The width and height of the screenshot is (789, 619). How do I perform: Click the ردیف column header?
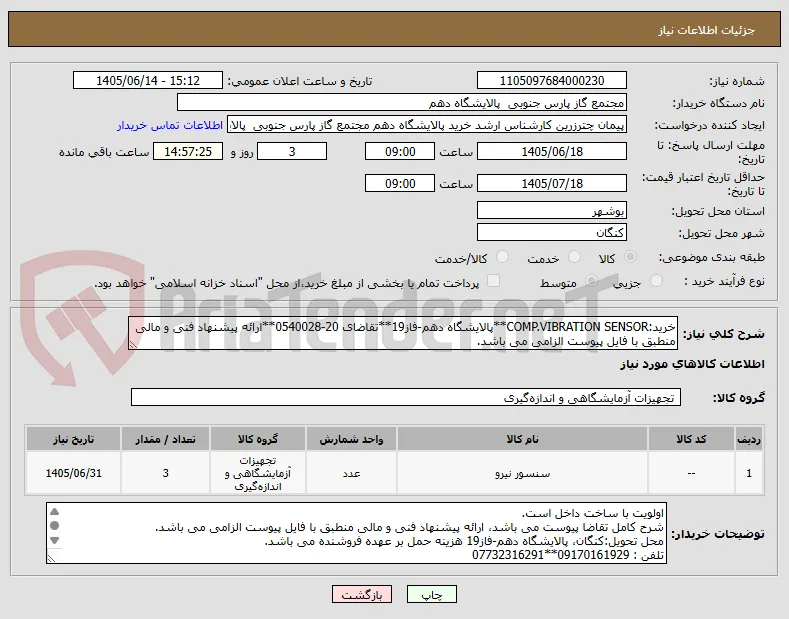tap(749, 439)
